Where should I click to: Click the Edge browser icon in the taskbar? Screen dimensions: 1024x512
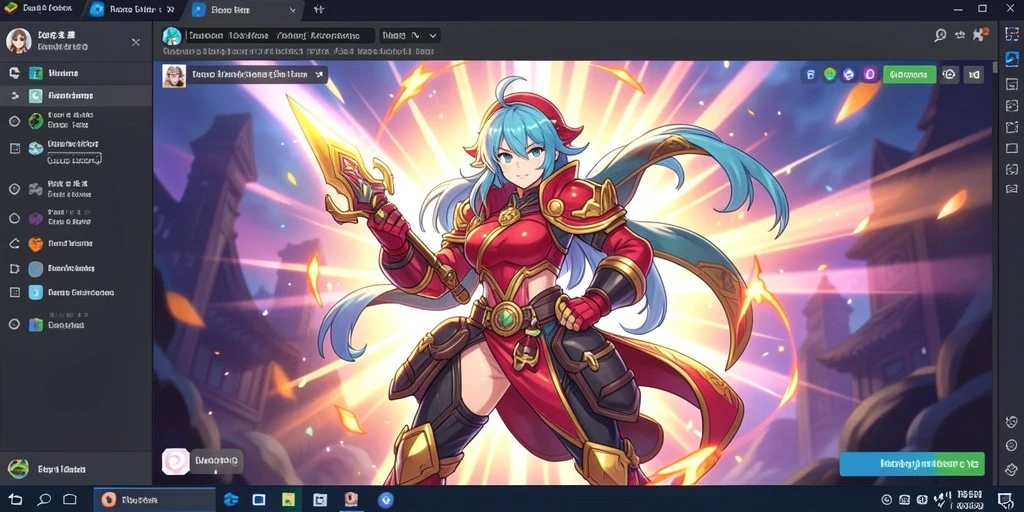231,500
